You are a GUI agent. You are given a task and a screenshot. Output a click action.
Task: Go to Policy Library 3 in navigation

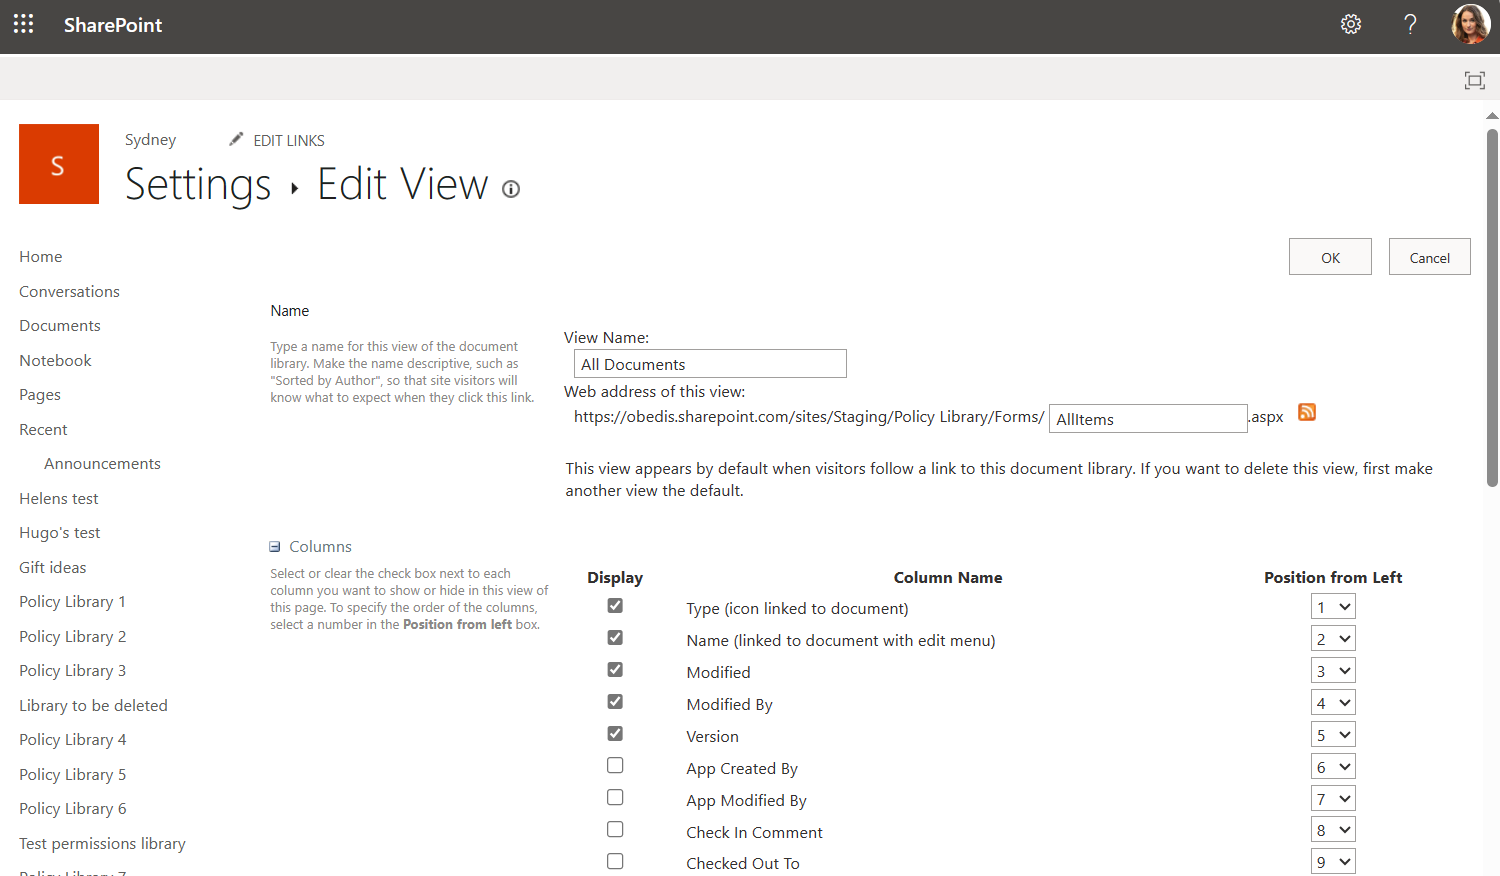click(72, 671)
